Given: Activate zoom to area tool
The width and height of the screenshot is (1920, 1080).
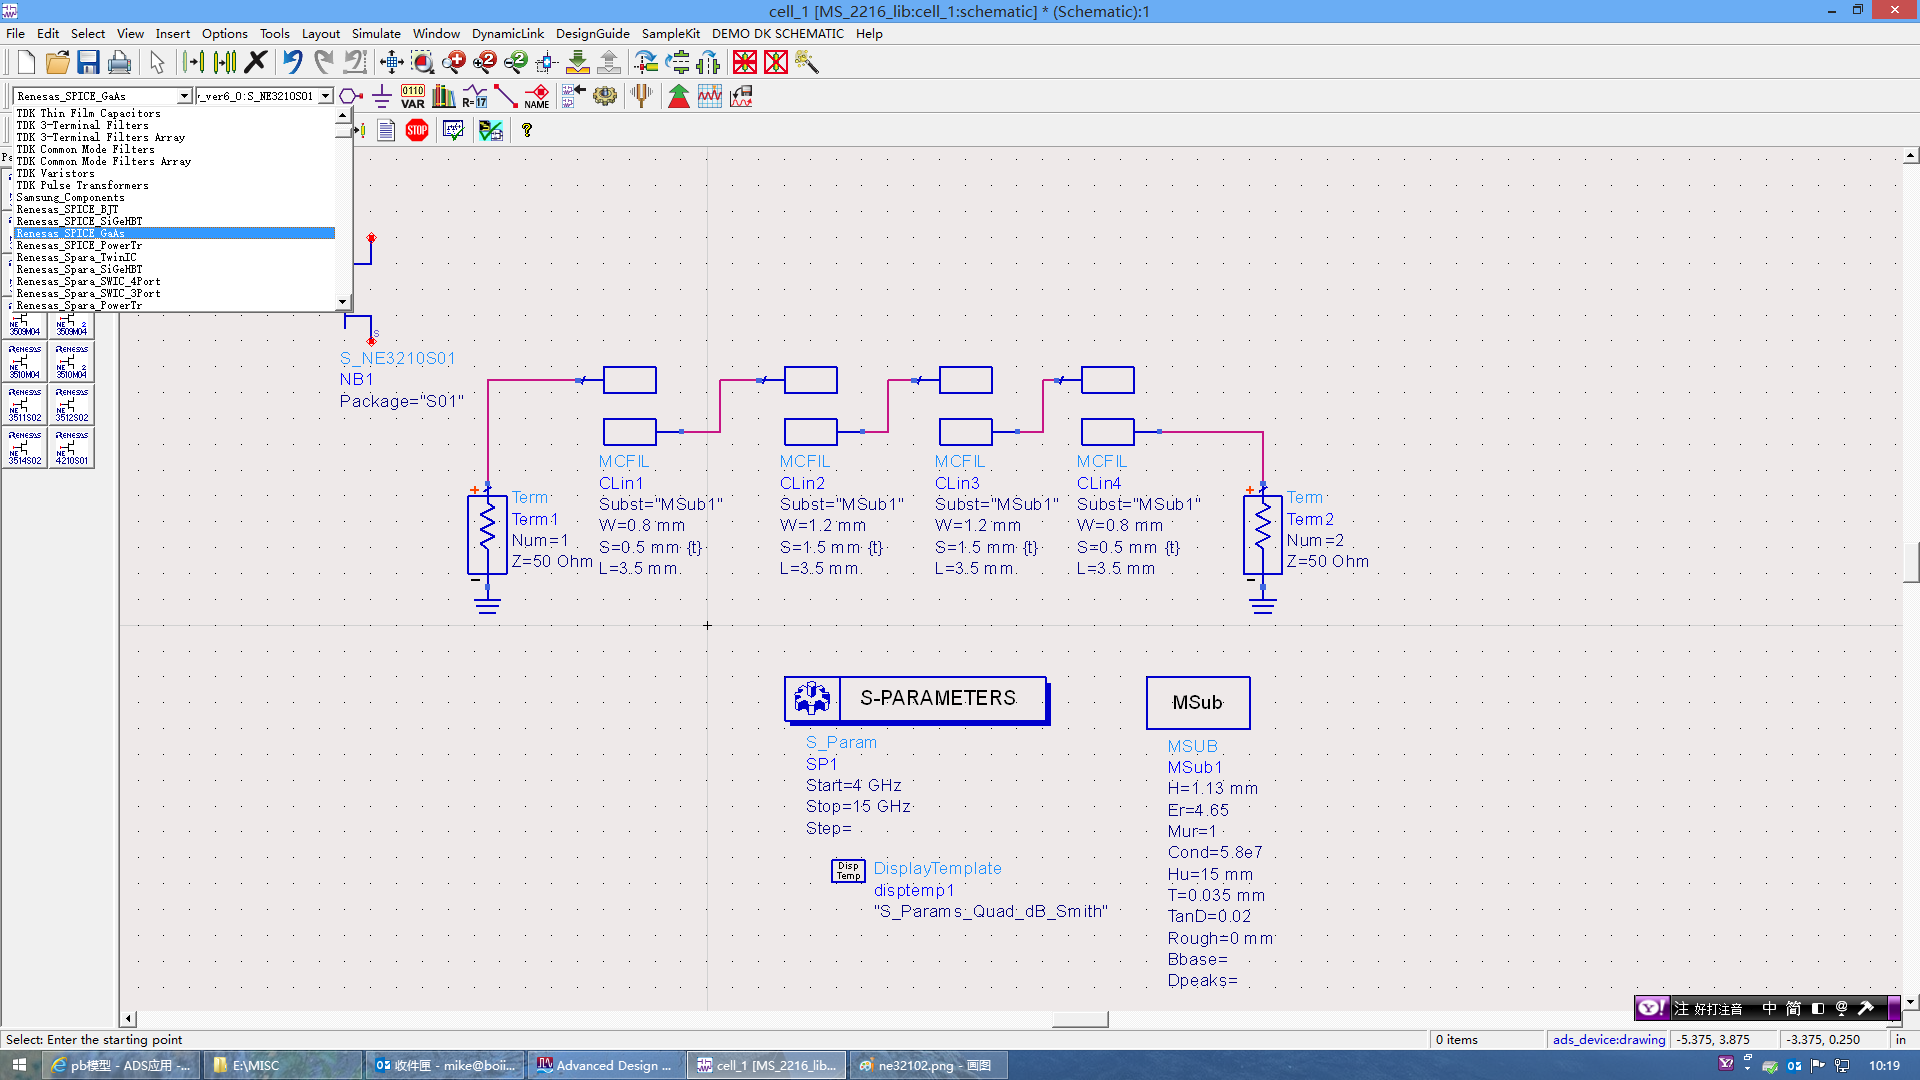Looking at the screenshot, I should (422, 62).
